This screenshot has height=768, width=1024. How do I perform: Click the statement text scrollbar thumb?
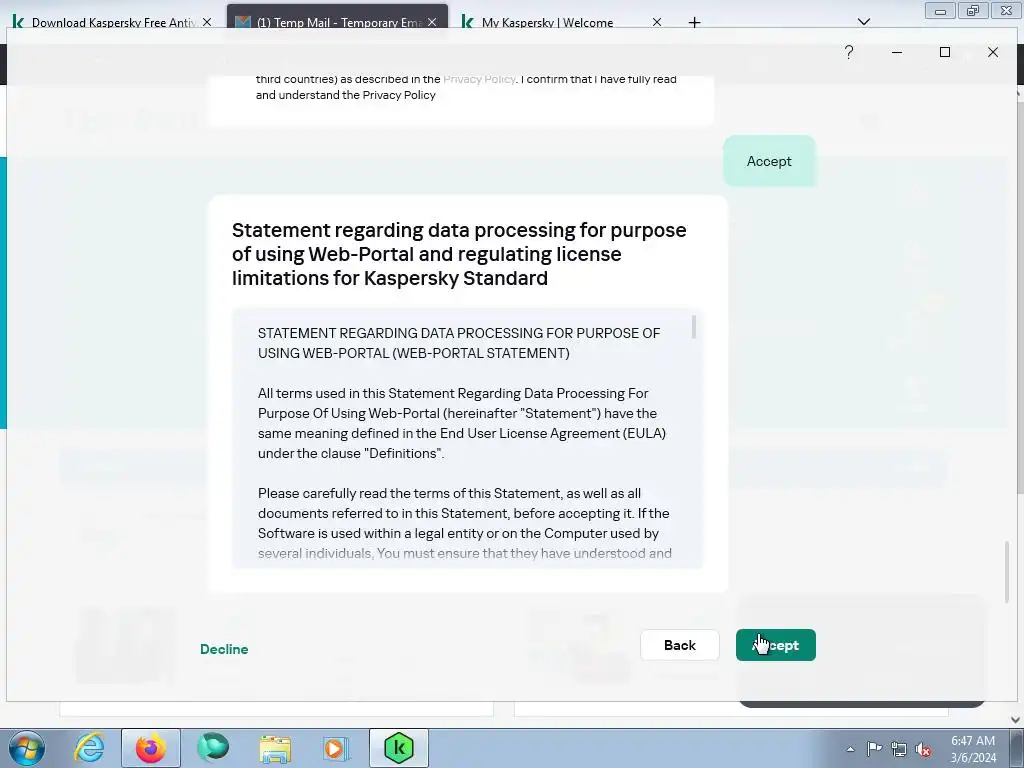point(694,327)
